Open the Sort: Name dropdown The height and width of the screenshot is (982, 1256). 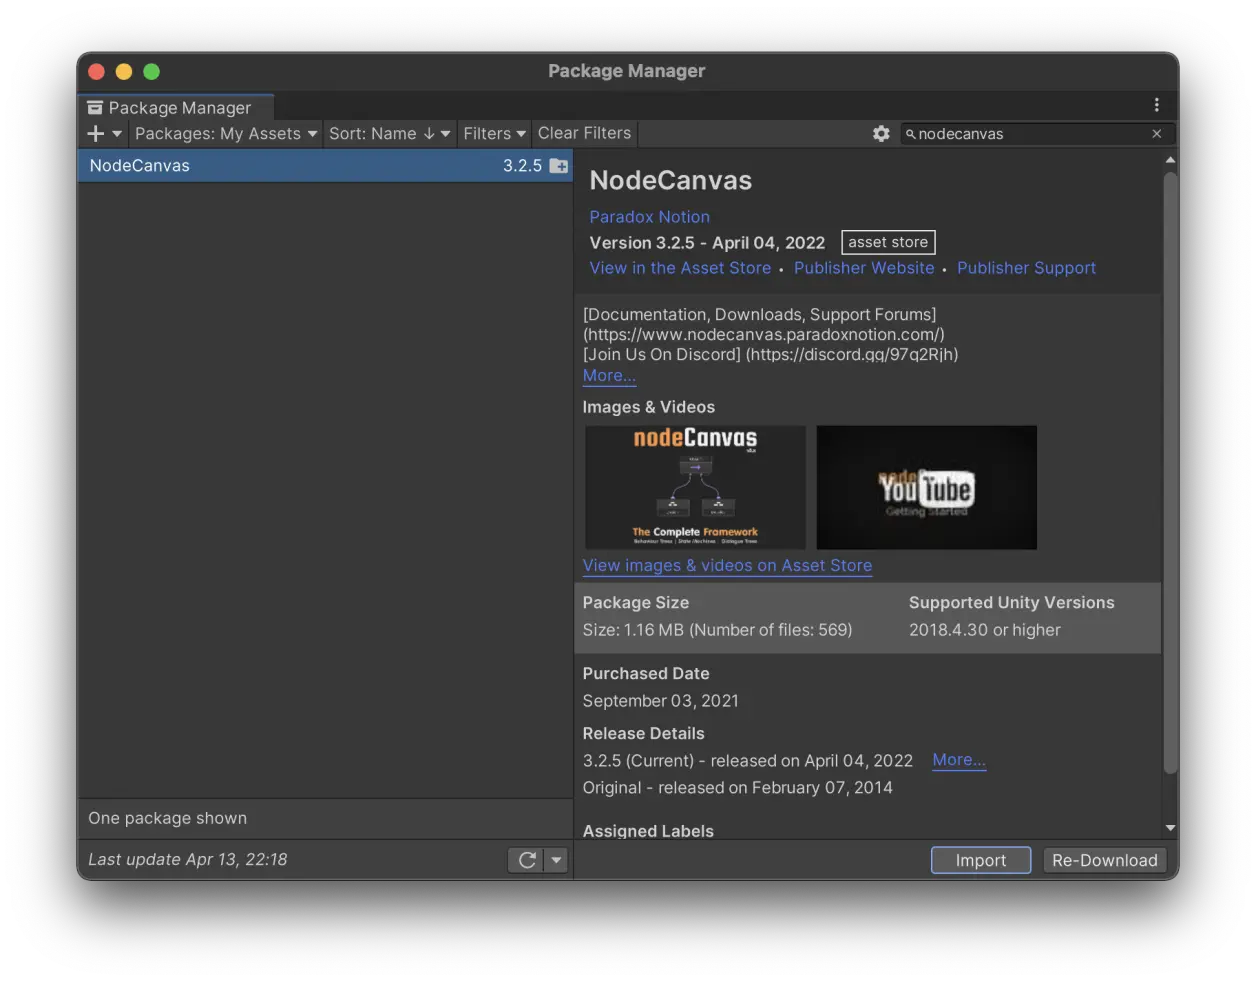coord(390,133)
